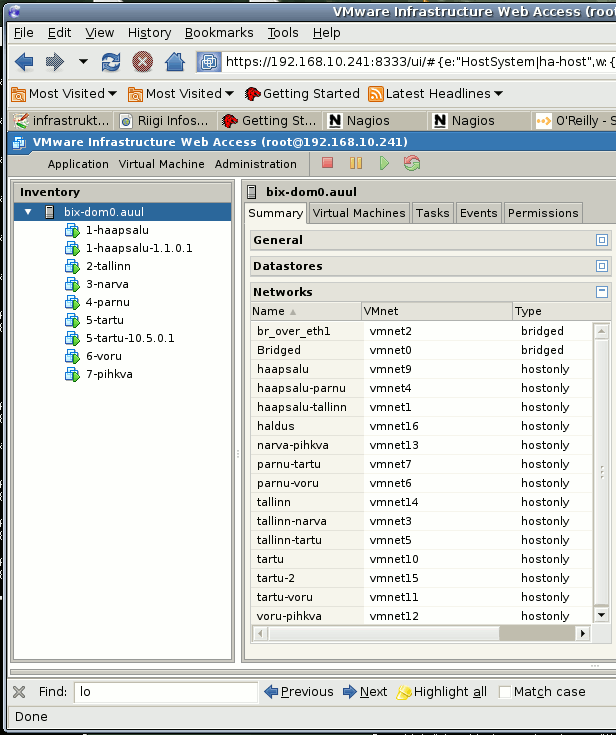Click the 2-tallinn VM icon
Viewport: 616px width, 735px height.
pos(72,266)
